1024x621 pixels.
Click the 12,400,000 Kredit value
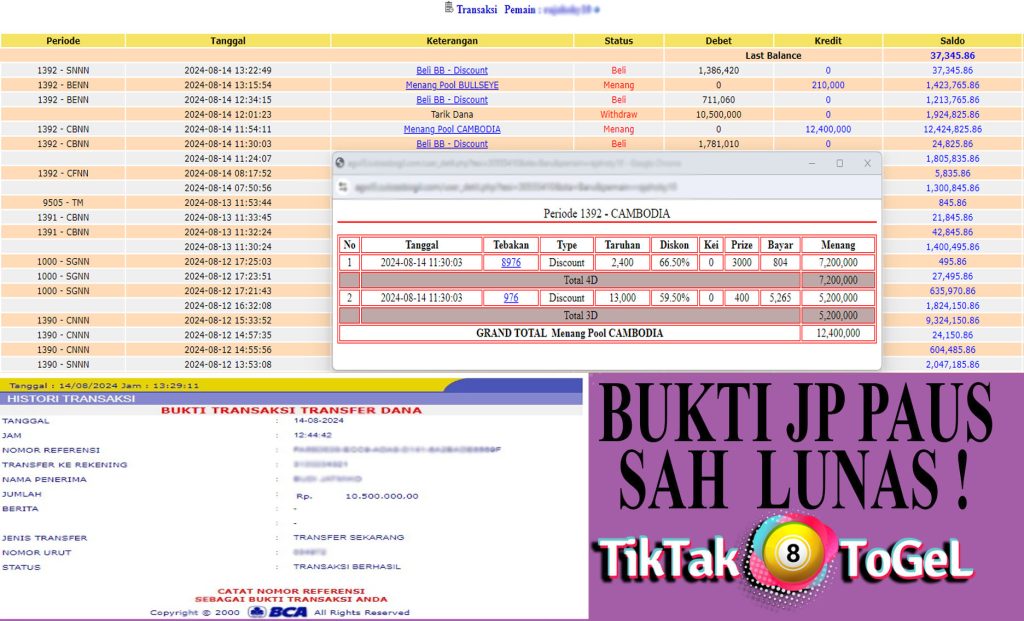pos(828,129)
